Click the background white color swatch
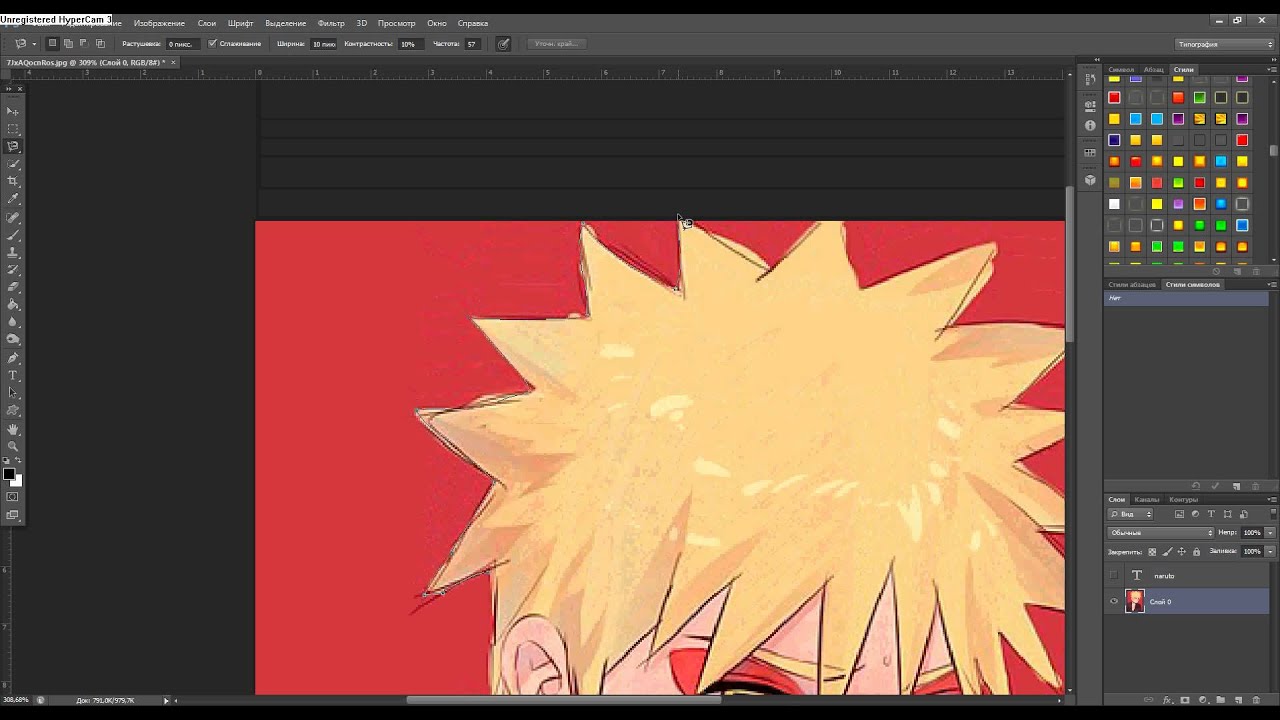1280x720 pixels. [x=17, y=481]
